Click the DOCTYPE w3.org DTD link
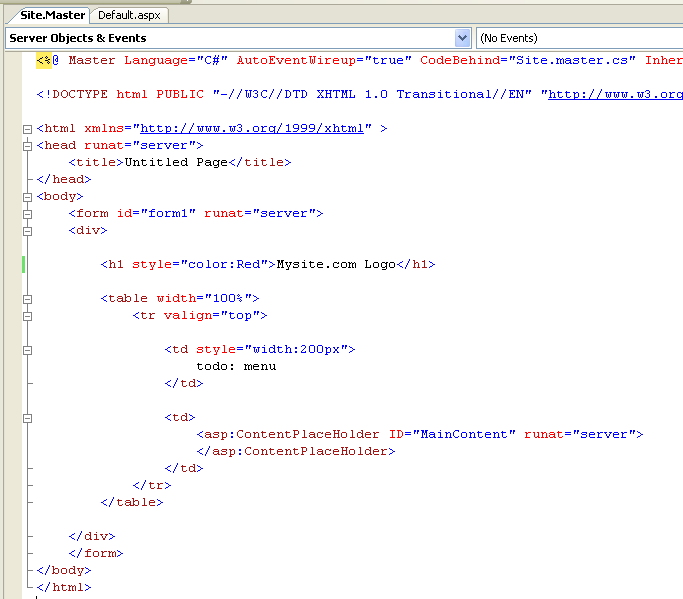The height and width of the screenshot is (599, 683). (615, 94)
